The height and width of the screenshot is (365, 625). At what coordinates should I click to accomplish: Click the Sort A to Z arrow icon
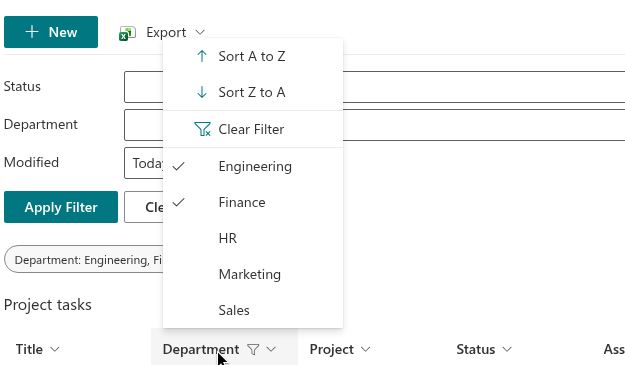click(x=202, y=56)
